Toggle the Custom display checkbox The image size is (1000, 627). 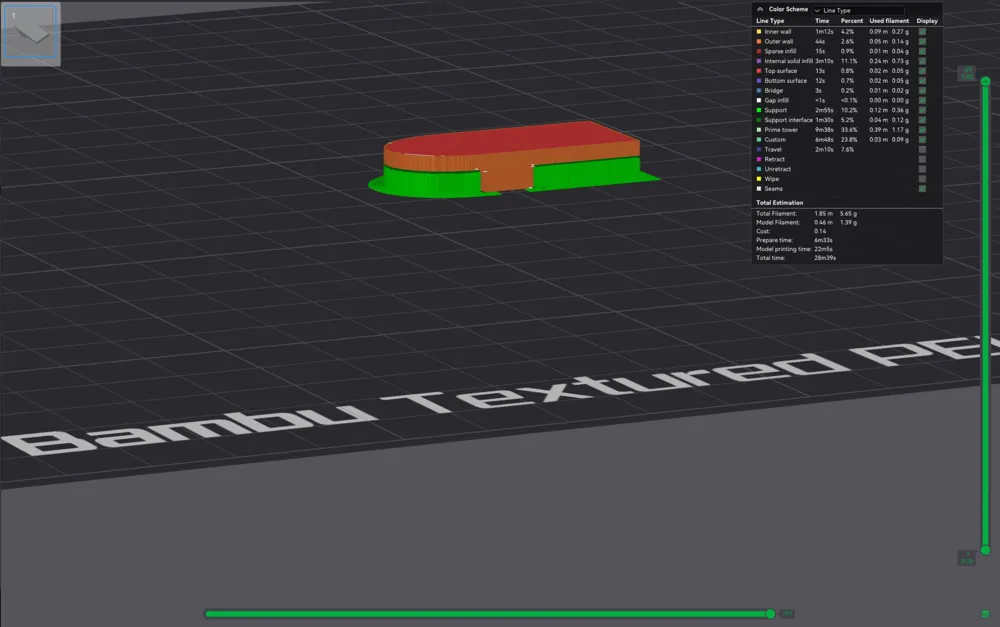pyautogui.click(x=922, y=140)
